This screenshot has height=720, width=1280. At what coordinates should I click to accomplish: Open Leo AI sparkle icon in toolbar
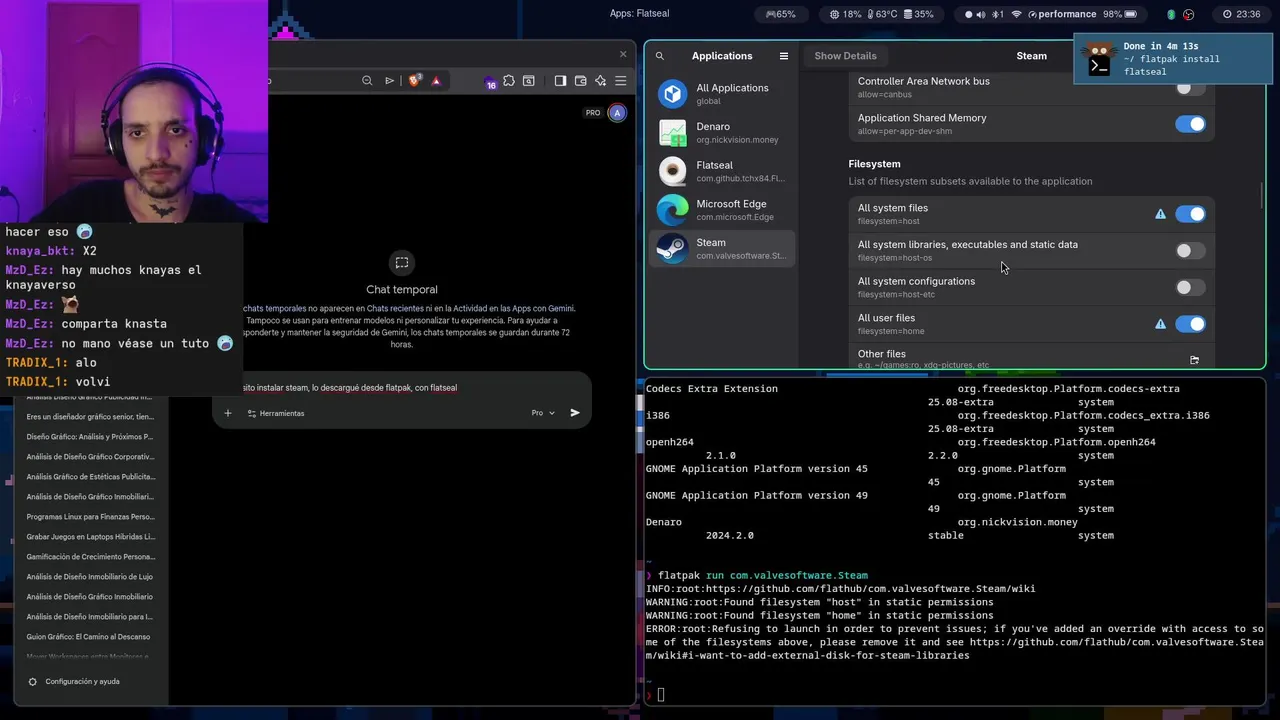coord(600,81)
